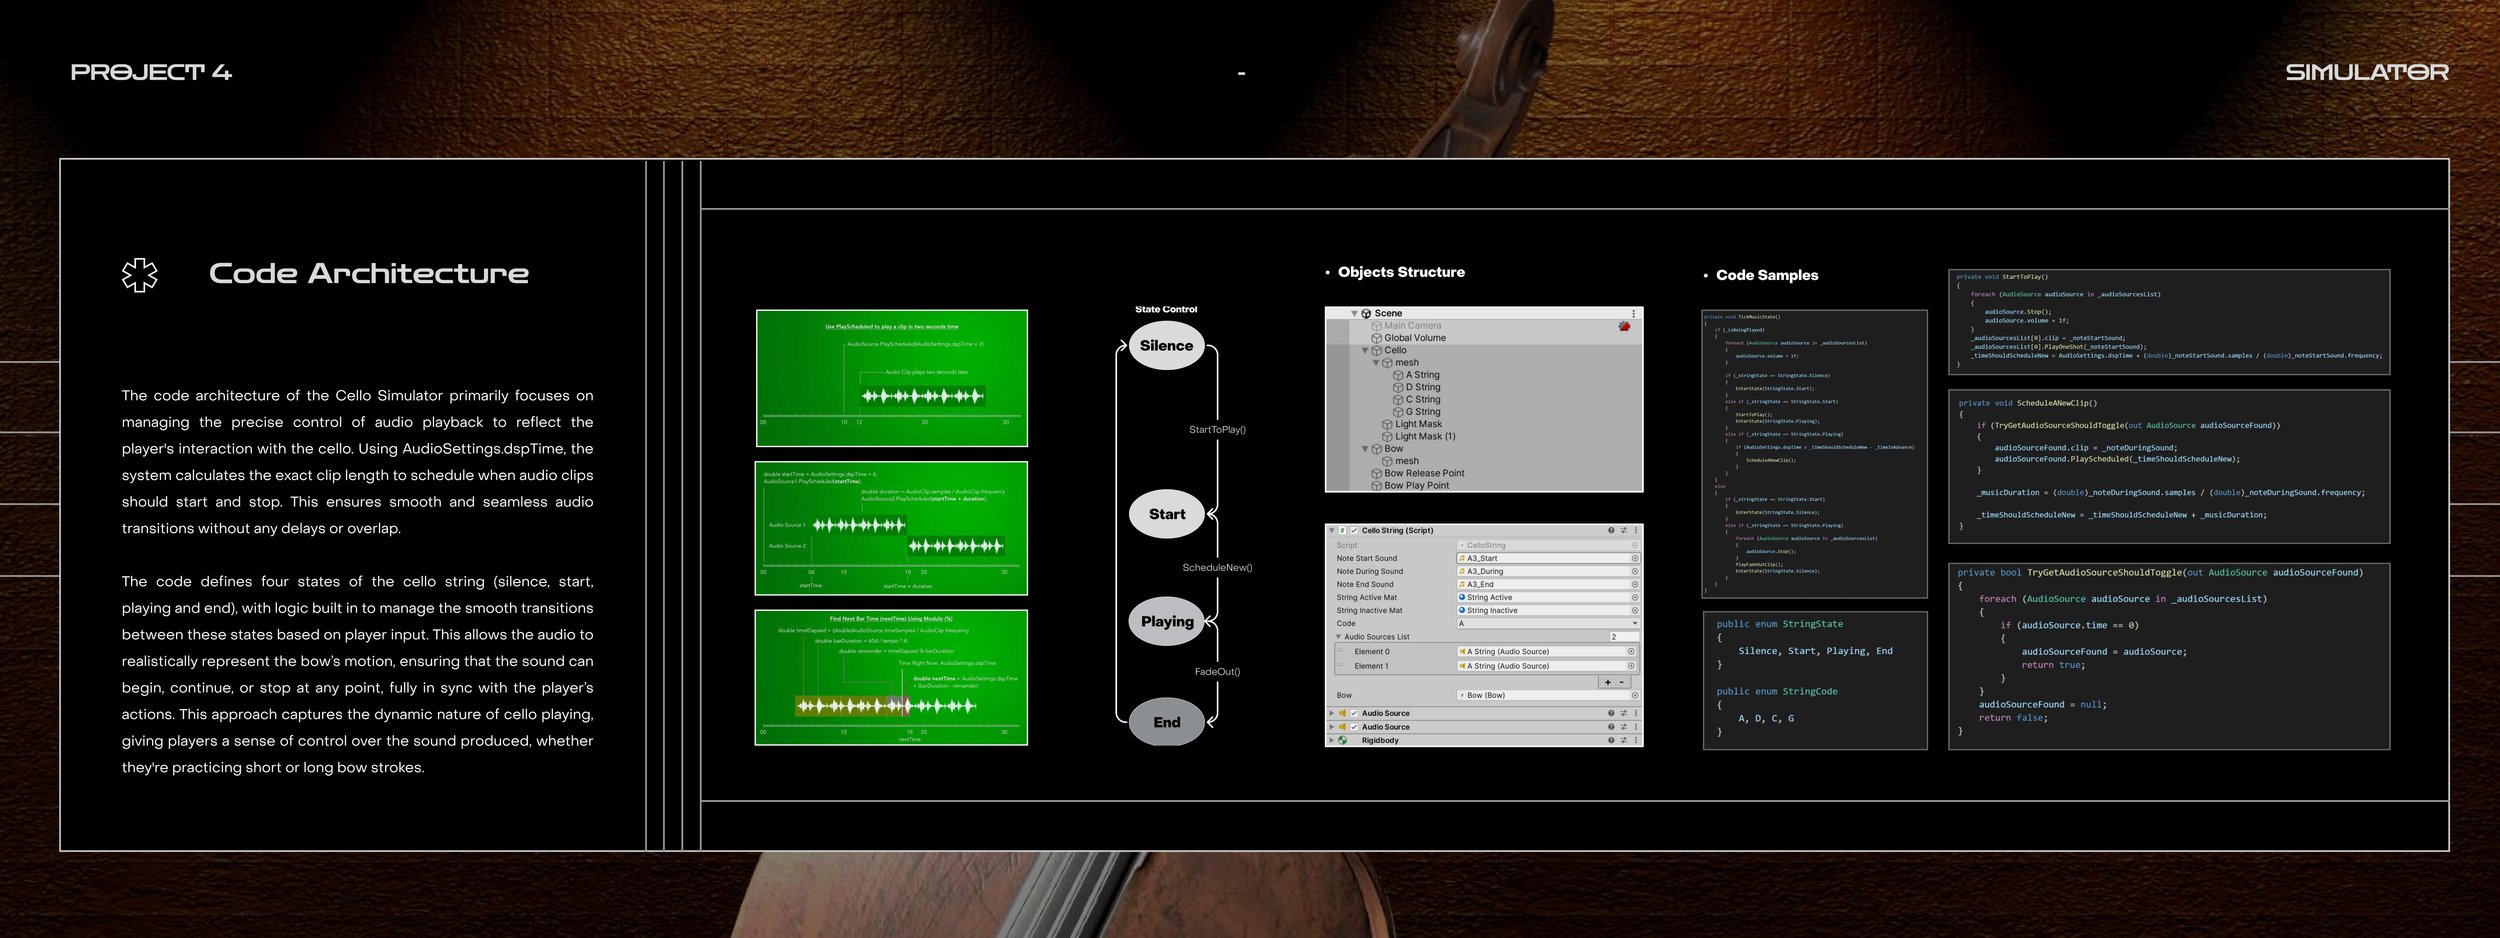This screenshot has height=938, width=2500.
Task: Toggle the first Audio Source enabled checkbox
Action: [1354, 713]
